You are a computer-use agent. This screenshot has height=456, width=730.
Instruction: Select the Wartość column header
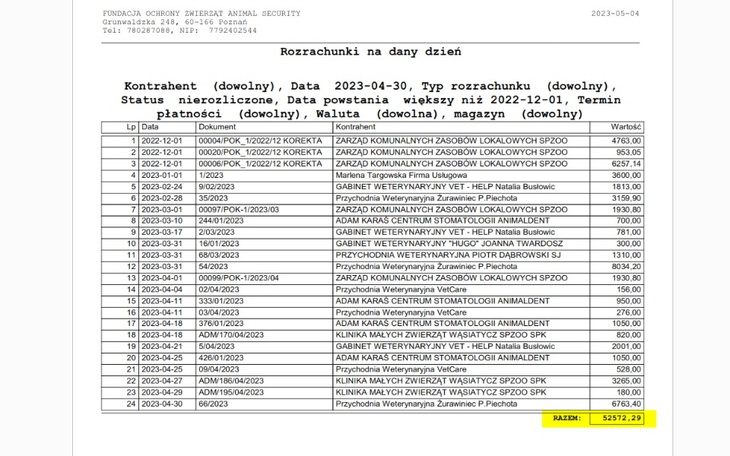click(625, 129)
